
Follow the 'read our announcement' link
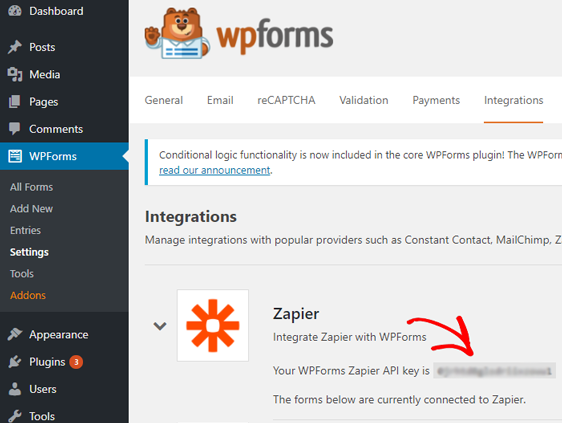click(215, 170)
